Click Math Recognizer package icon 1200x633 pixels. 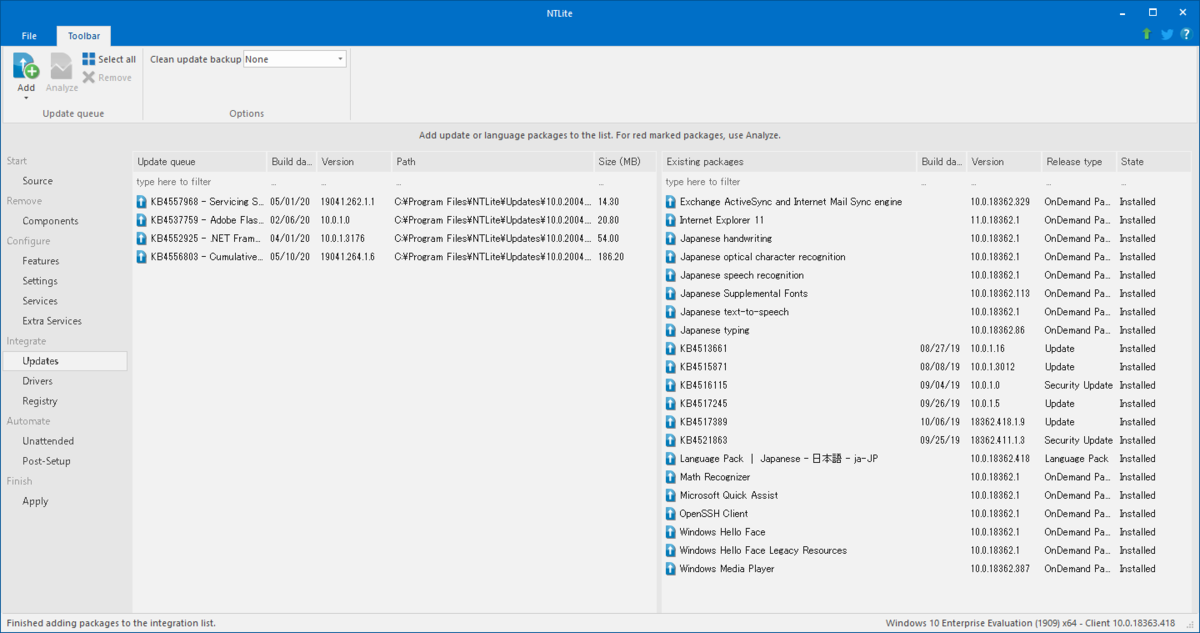671,477
